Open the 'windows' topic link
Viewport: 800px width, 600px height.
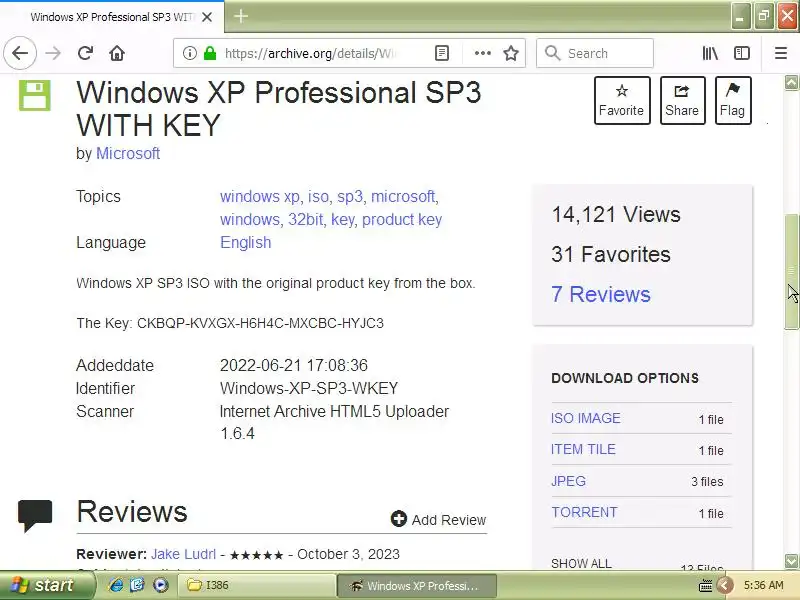click(x=249, y=220)
